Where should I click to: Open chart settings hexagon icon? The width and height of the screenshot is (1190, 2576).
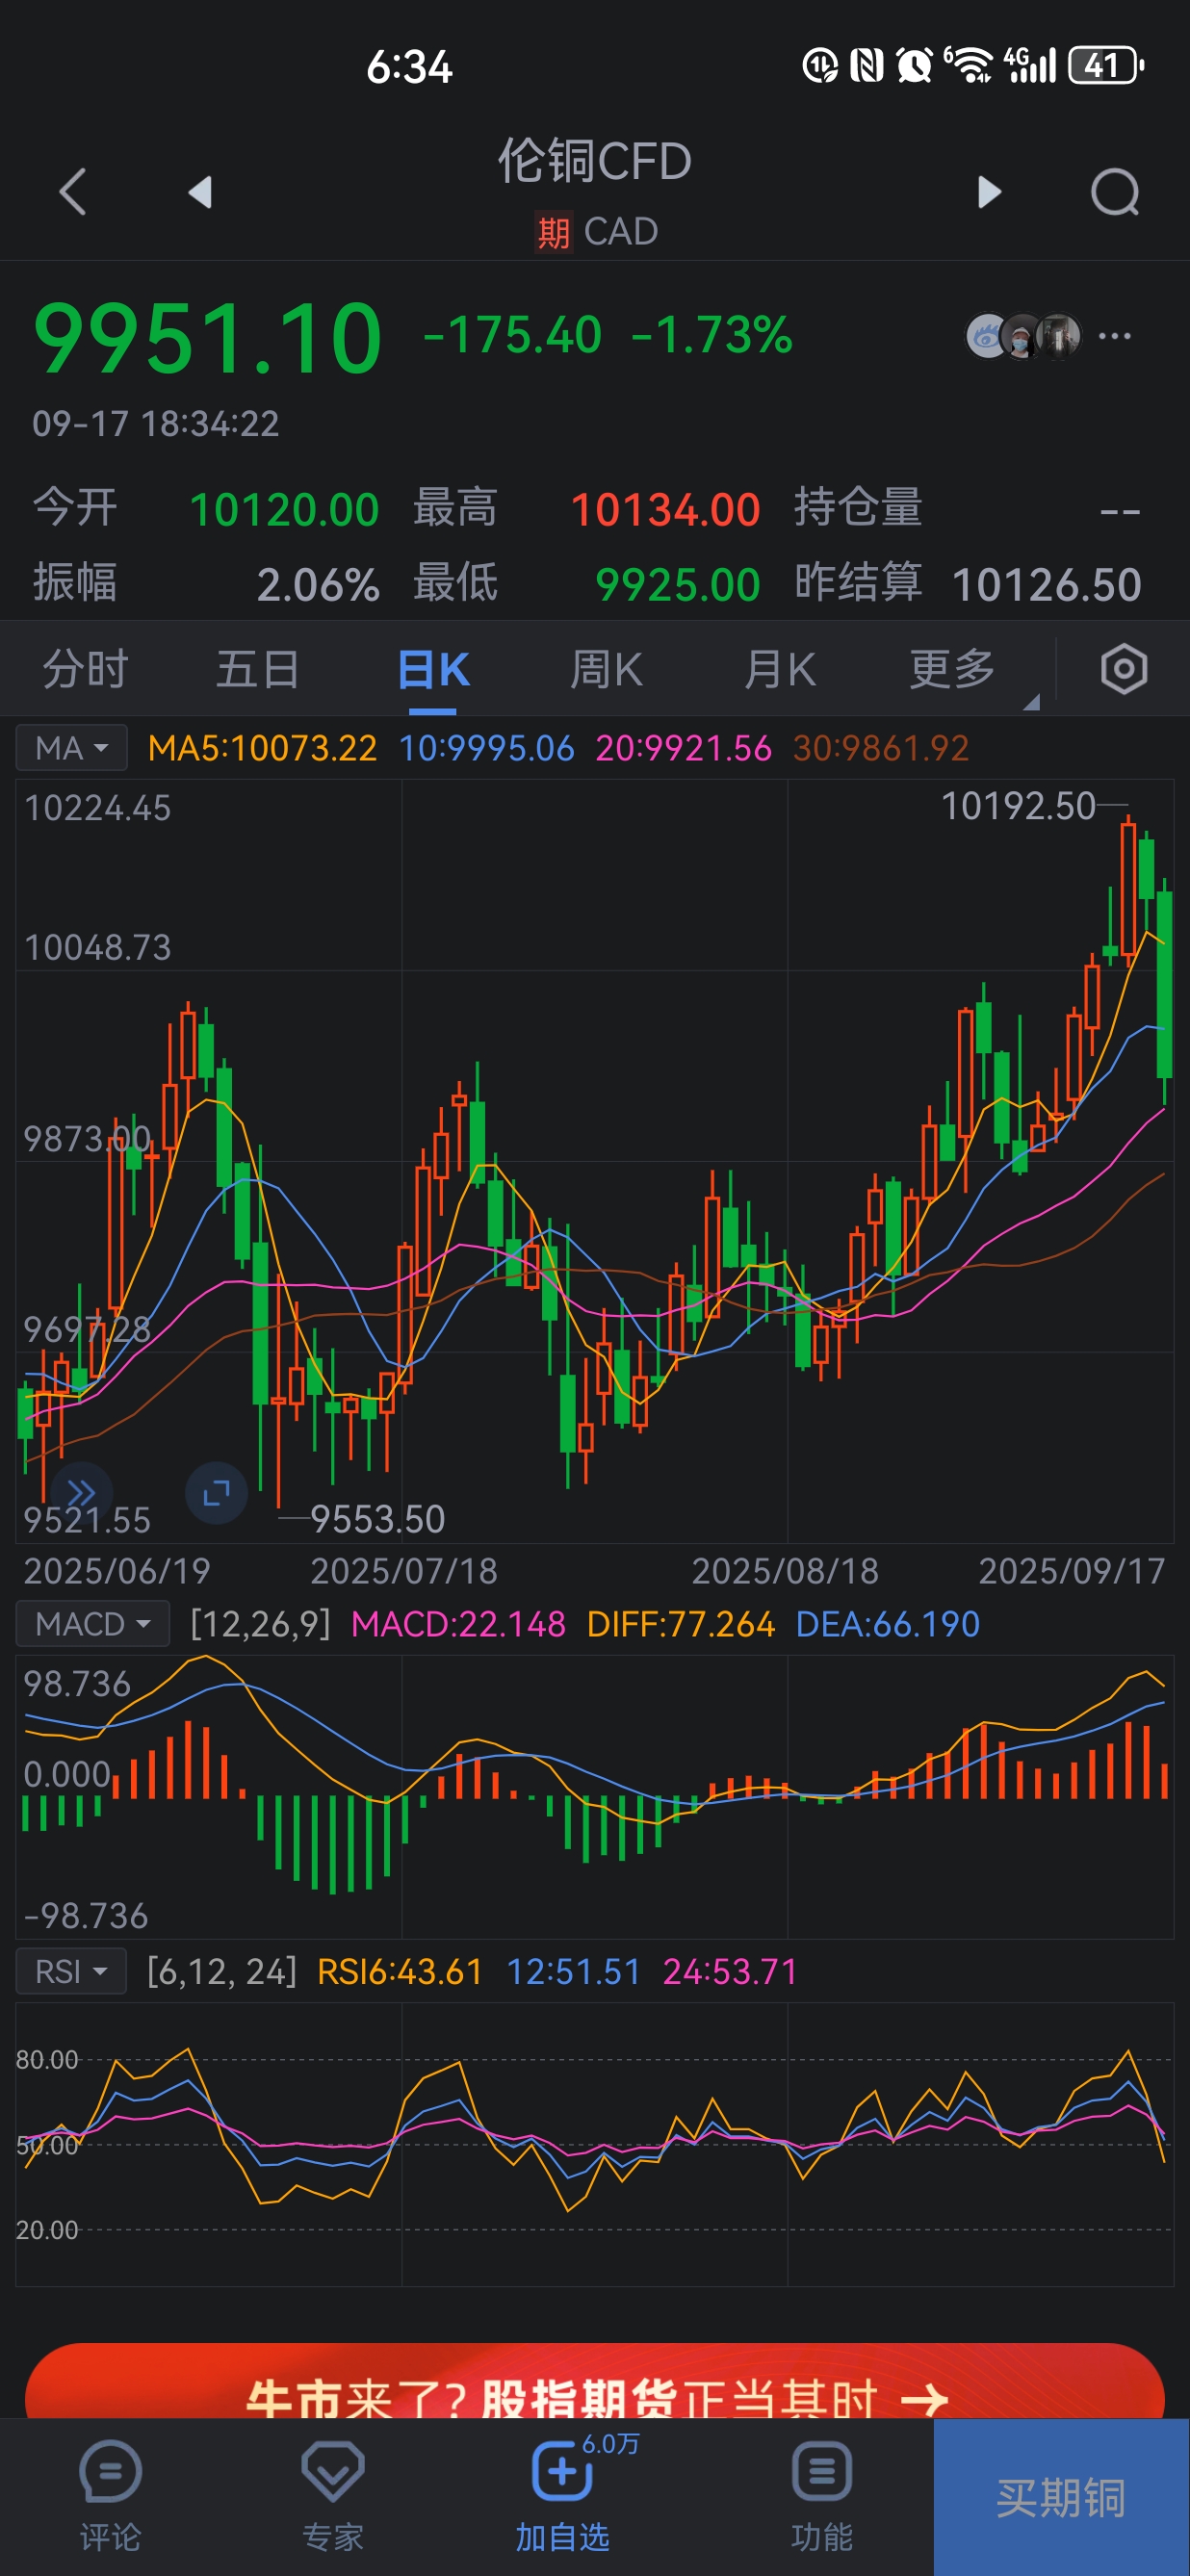pos(1123,669)
